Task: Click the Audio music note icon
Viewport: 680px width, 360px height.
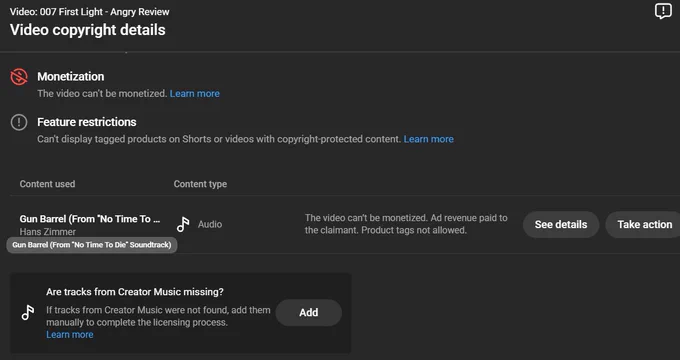Action: pyautogui.click(x=183, y=224)
